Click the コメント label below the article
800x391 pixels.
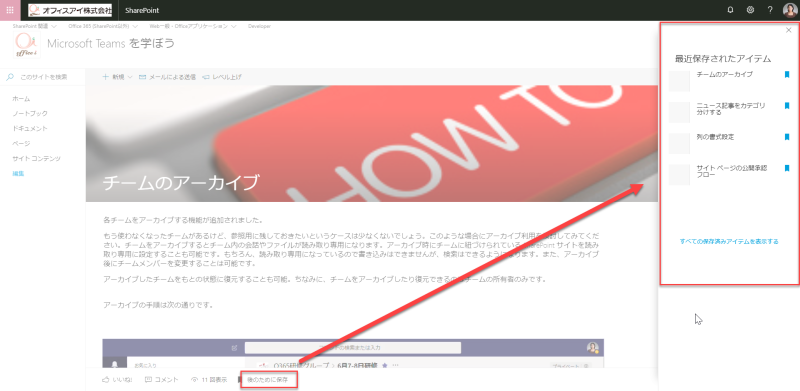click(x=166, y=380)
